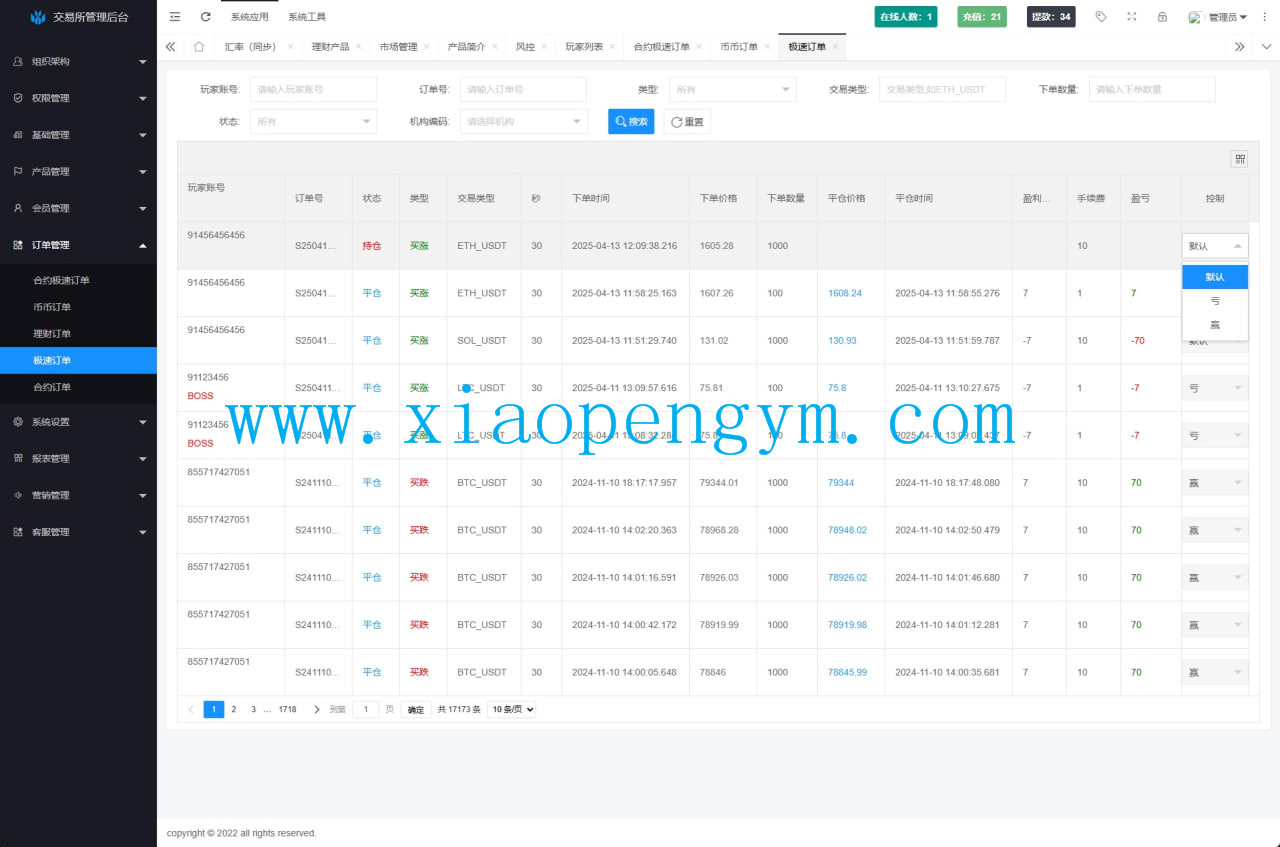Close the 风控 tab
The image size is (1280, 847).
coord(544,46)
